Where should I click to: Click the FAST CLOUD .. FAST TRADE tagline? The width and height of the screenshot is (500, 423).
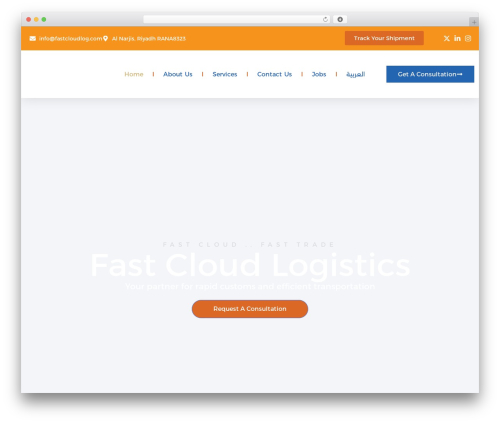[x=249, y=245]
